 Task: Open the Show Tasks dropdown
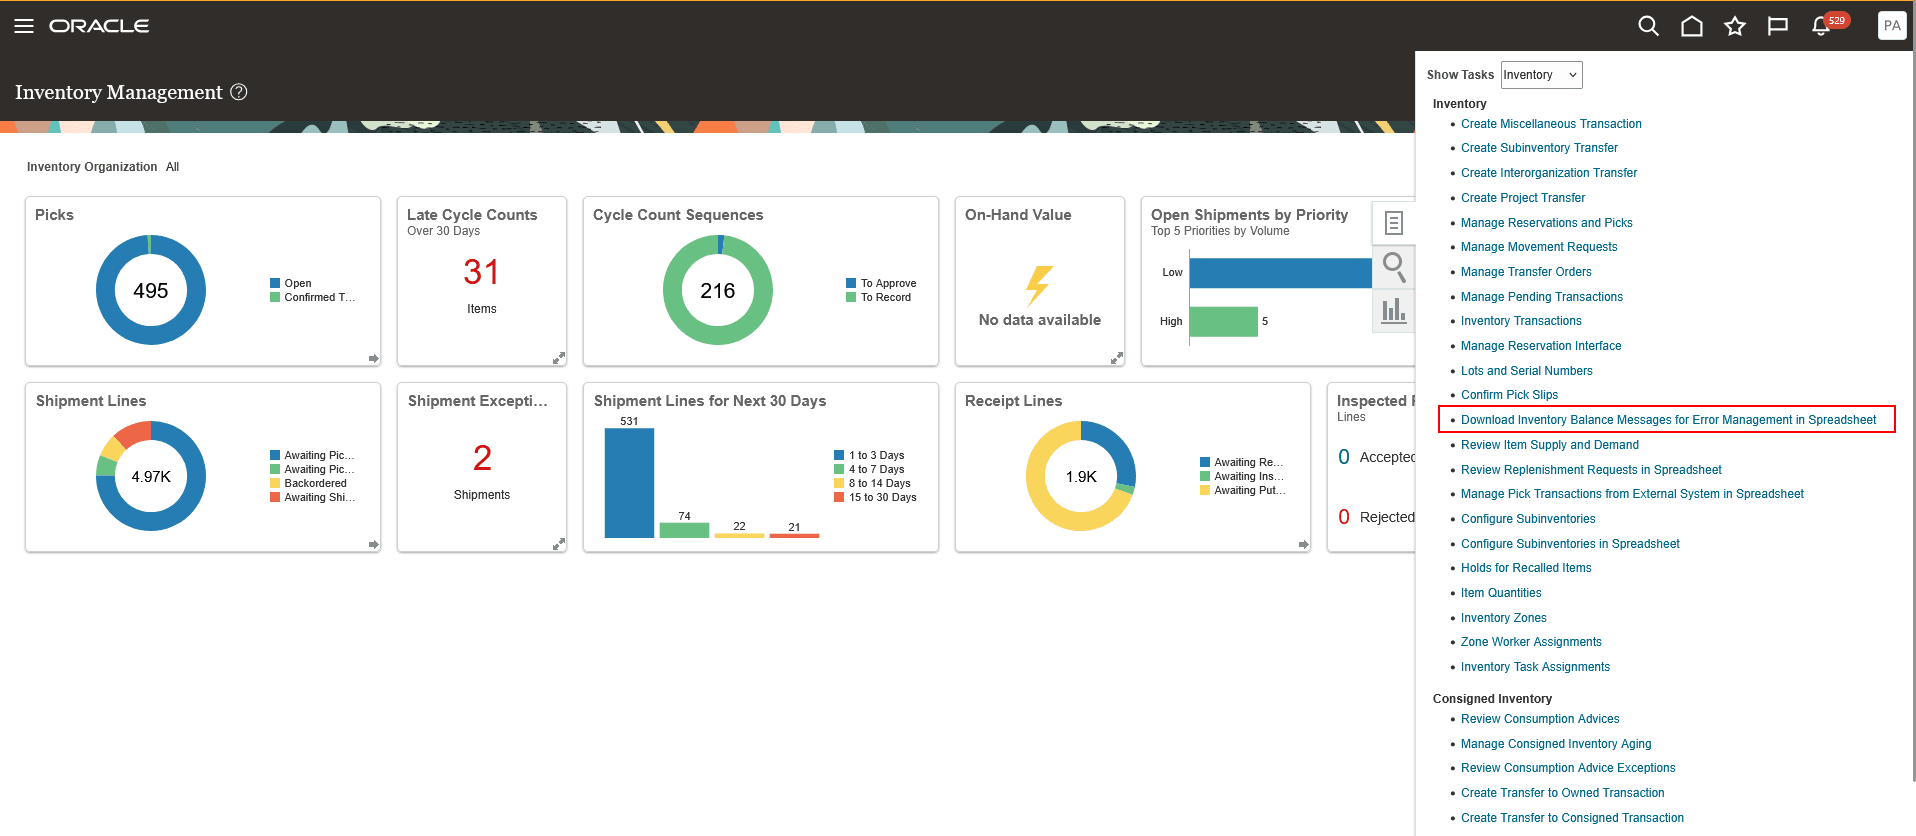click(1541, 75)
